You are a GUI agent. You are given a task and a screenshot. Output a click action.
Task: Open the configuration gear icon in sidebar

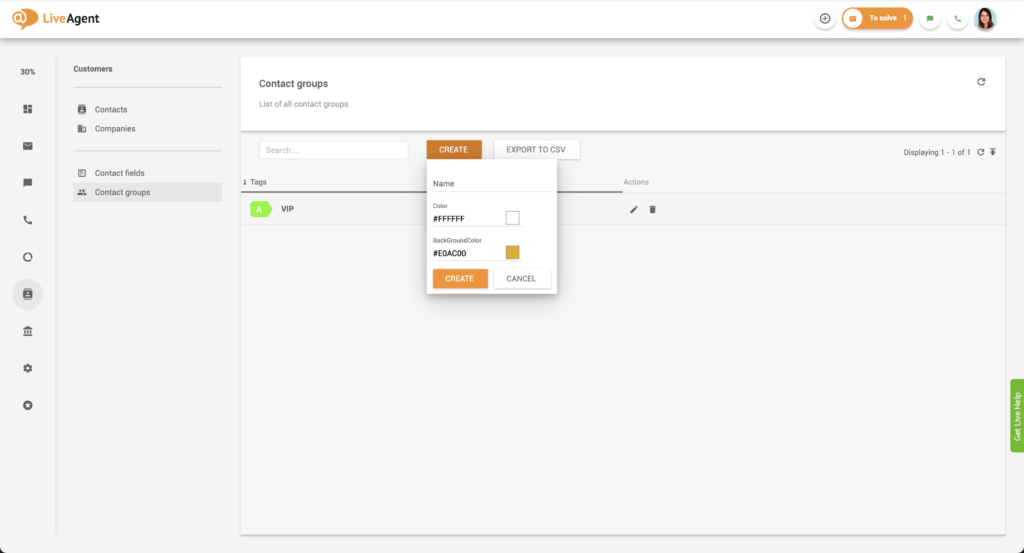pos(28,368)
